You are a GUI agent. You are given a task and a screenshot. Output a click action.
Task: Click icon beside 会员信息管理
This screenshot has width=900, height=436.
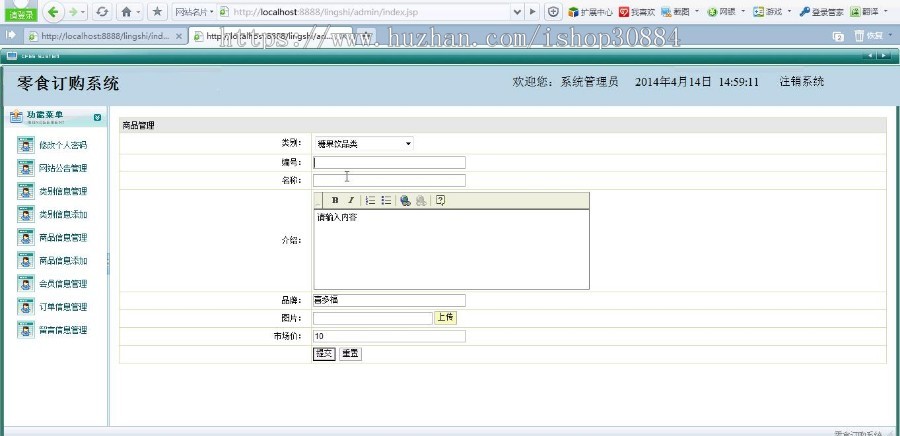pyautogui.click(x=26, y=284)
